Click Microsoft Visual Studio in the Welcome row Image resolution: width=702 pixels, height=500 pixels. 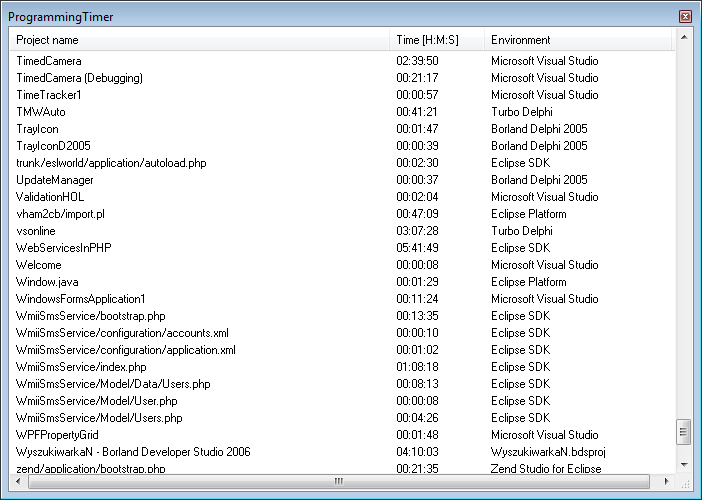pyautogui.click(x=544, y=265)
